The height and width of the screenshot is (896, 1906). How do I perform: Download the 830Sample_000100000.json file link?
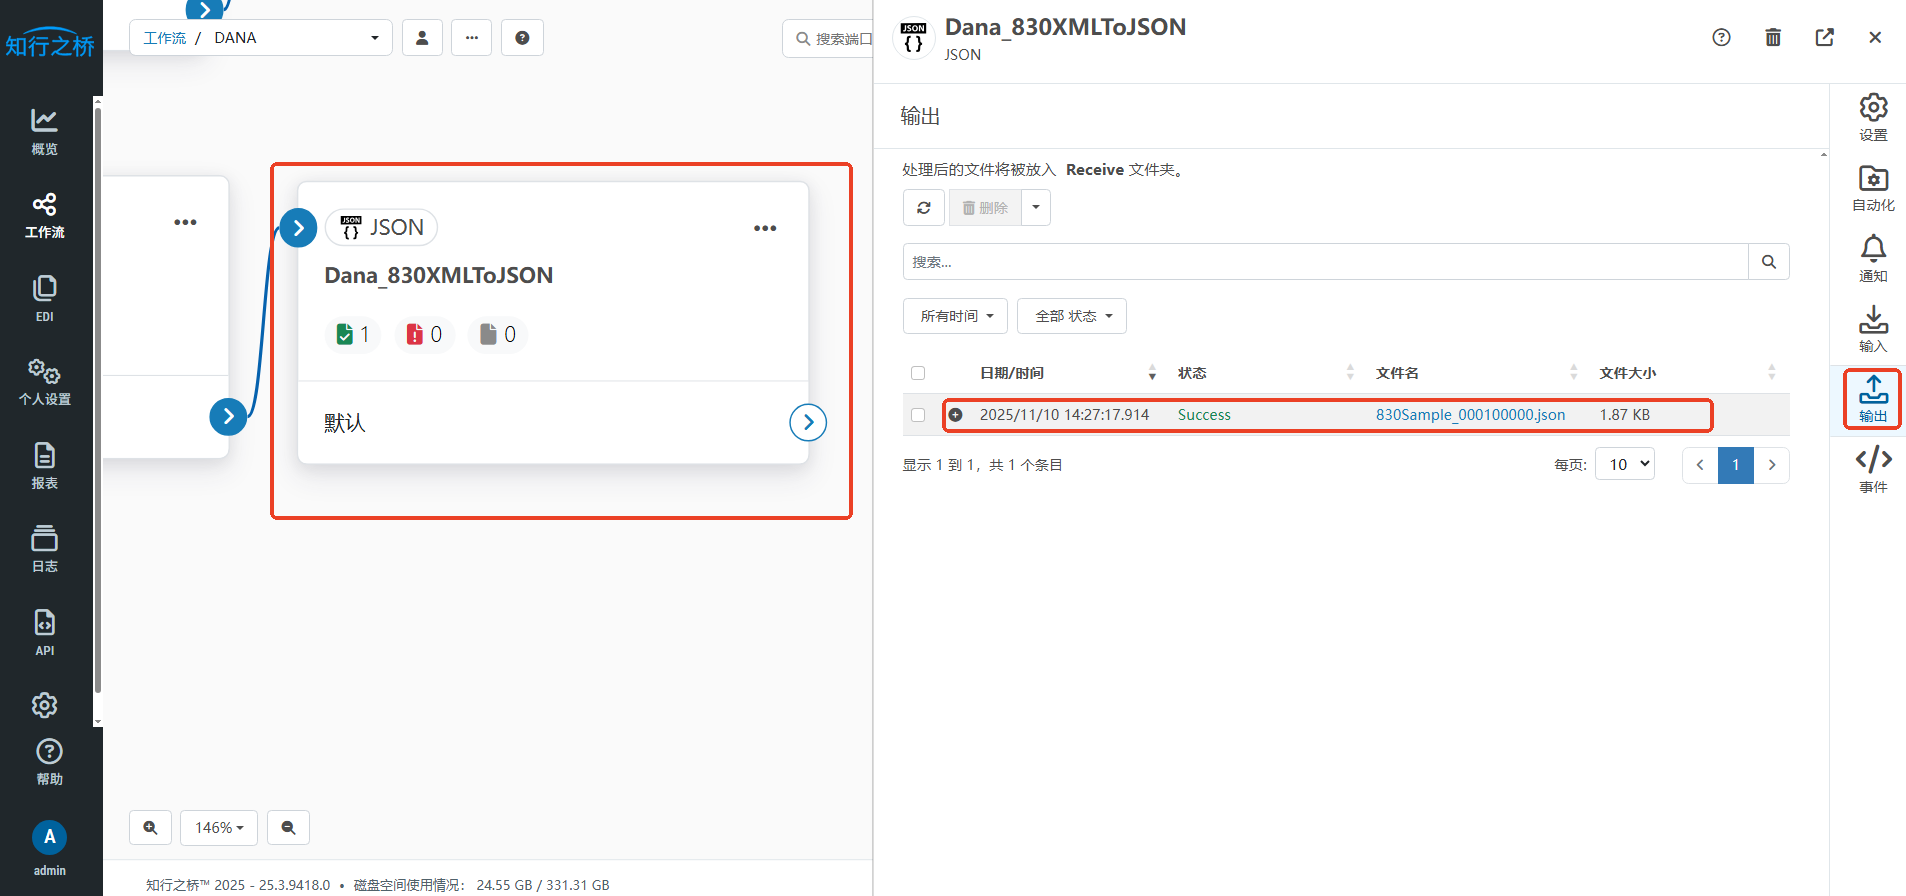click(1469, 415)
